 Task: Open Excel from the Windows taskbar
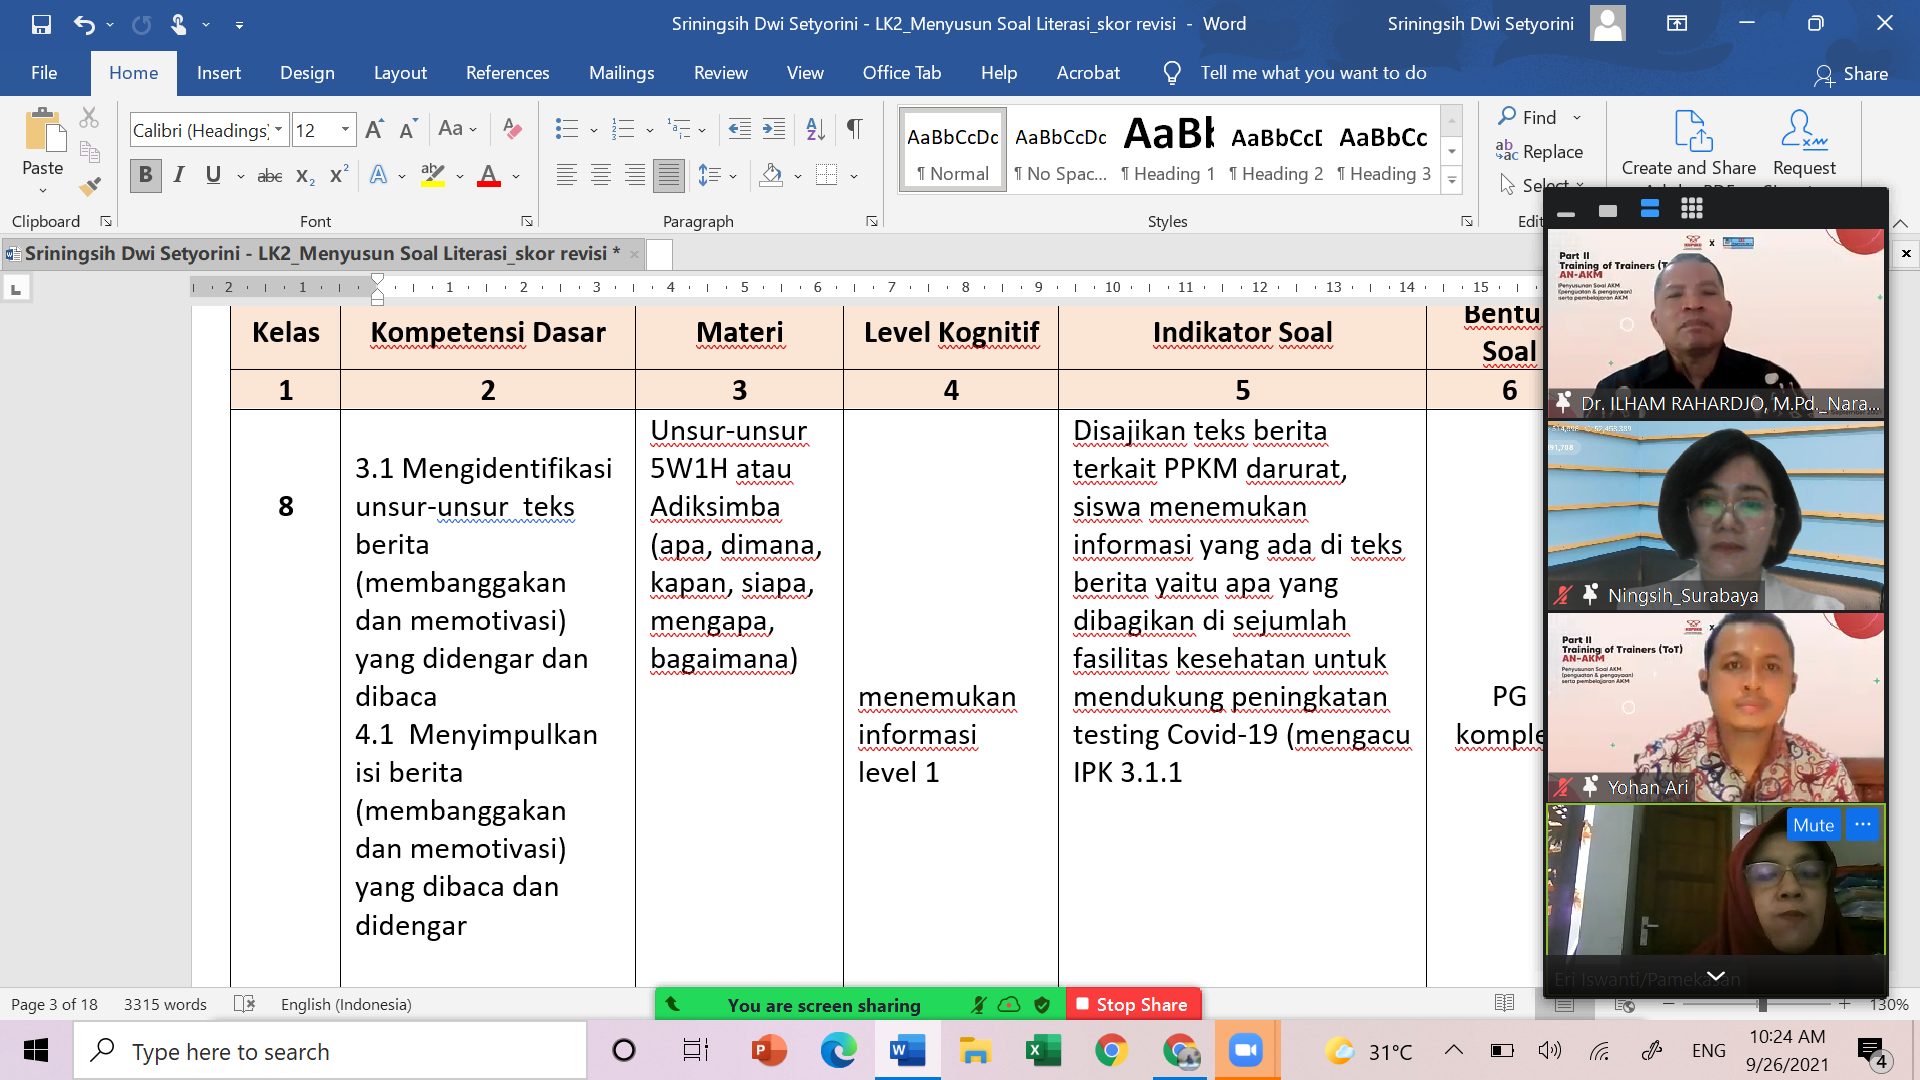(x=1043, y=1051)
